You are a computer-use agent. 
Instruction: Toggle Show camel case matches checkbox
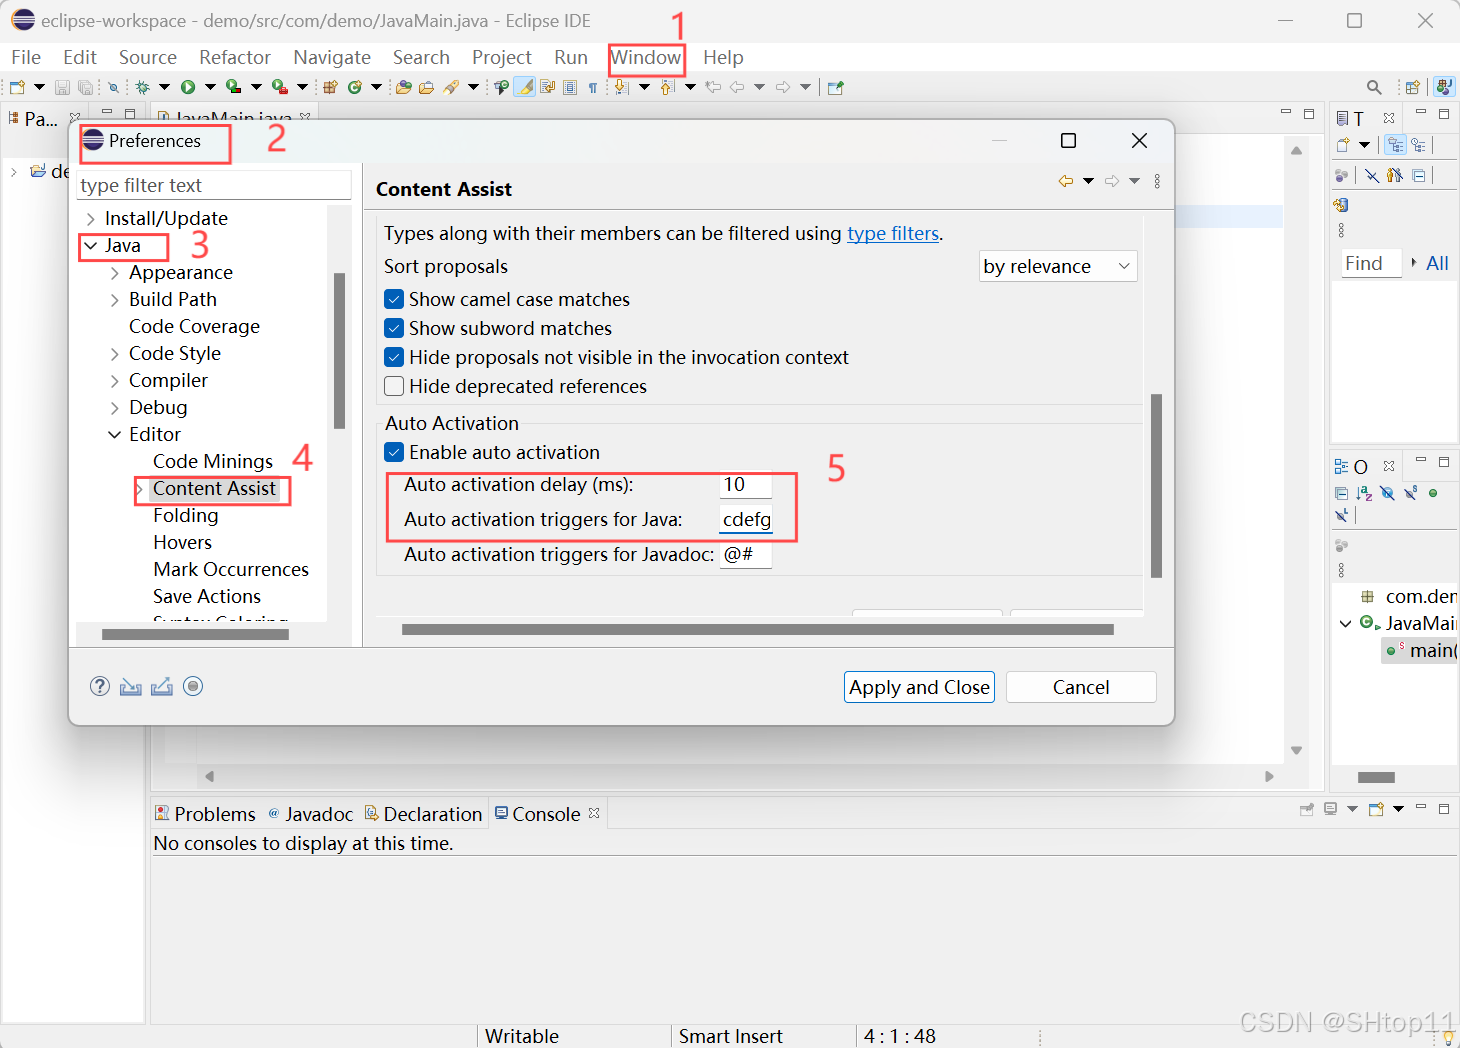(394, 299)
